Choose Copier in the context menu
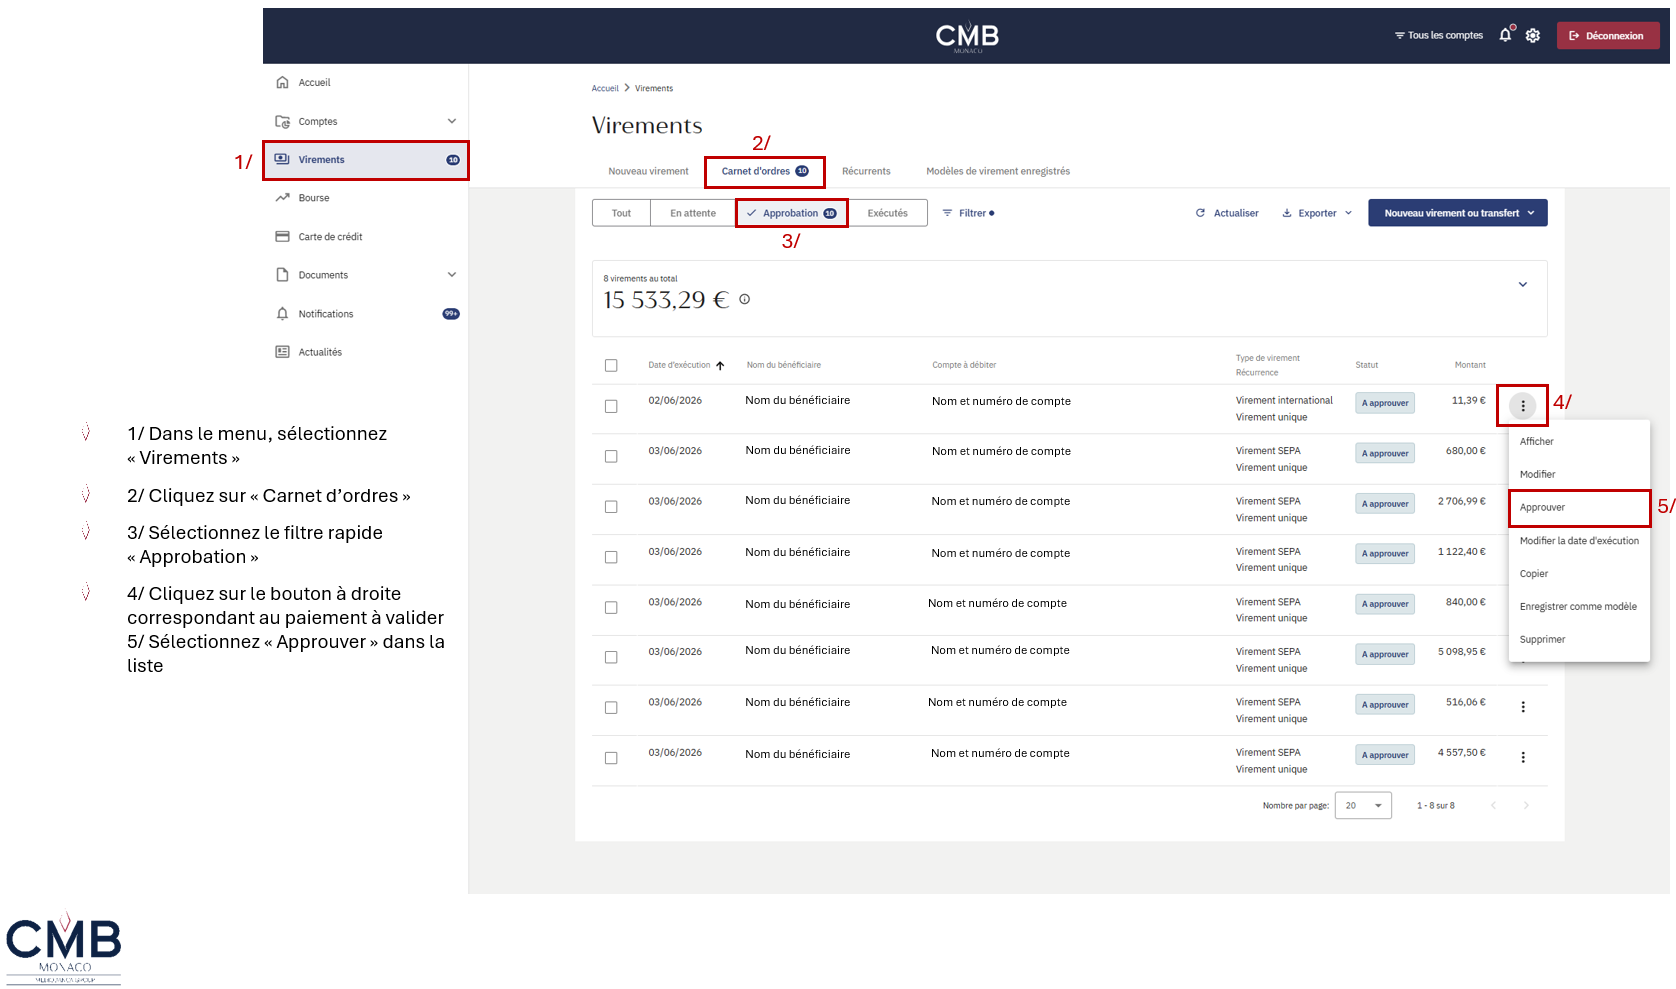The width and height of the screenshot is (1676, 989). tap(1579, 574)
